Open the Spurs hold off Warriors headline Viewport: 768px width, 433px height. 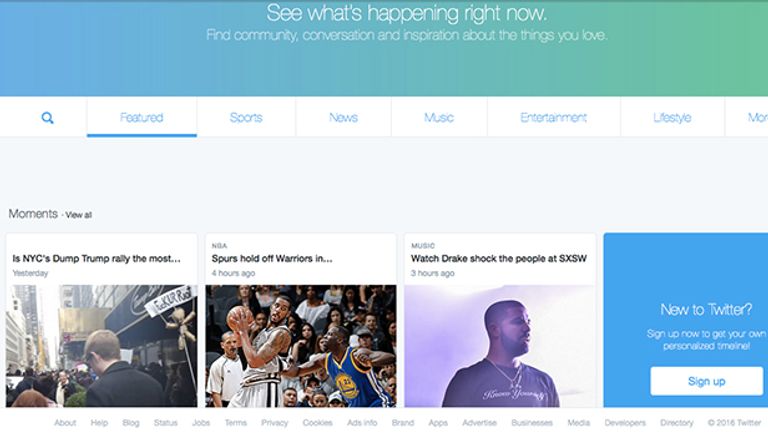[x=272, y=259]
